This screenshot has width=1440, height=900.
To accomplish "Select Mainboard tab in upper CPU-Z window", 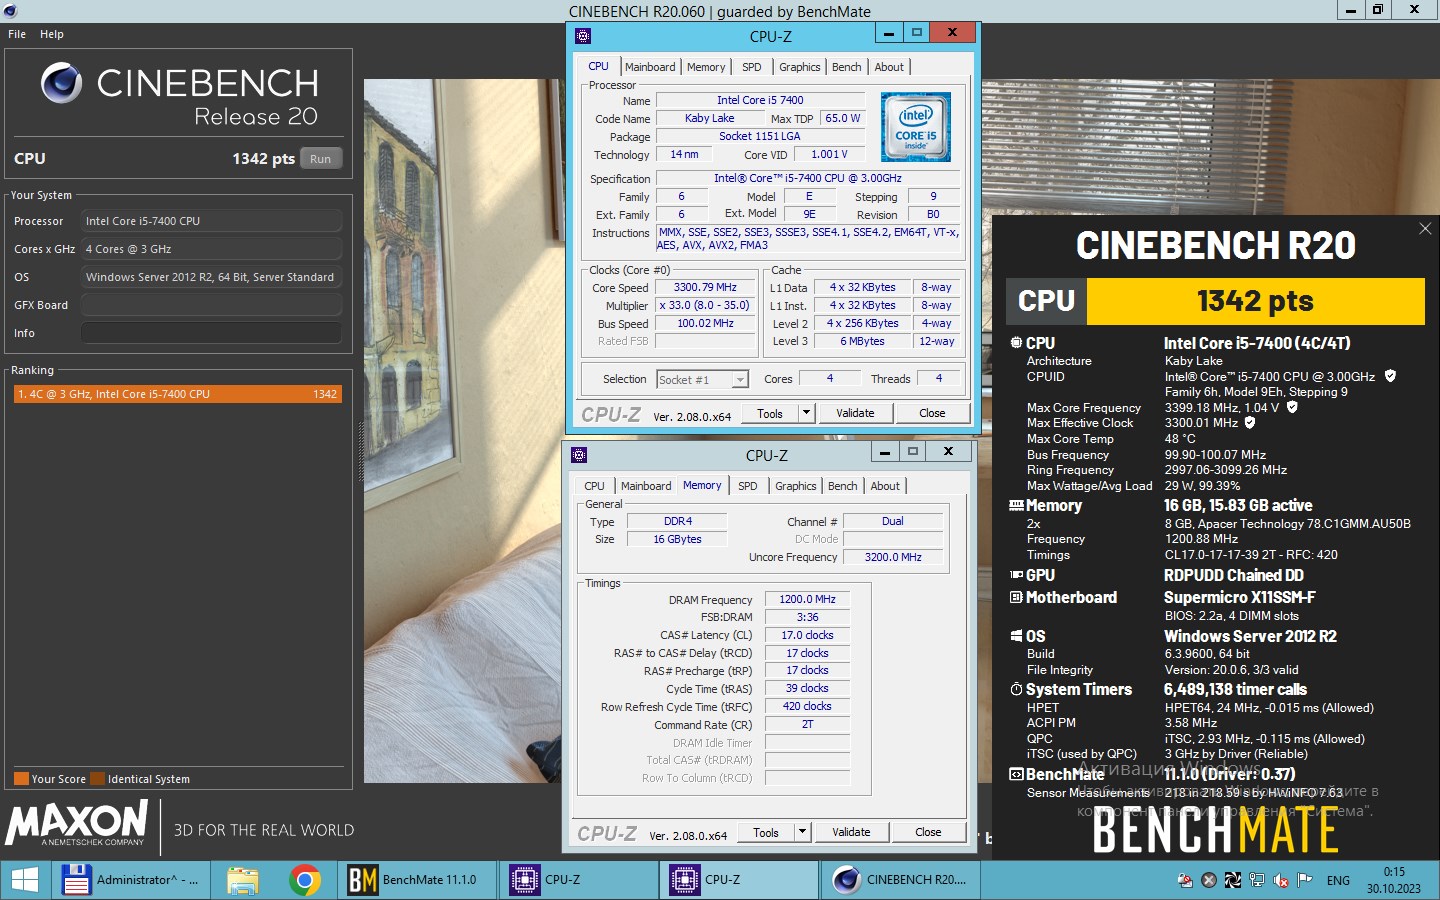I will (x=650, y=67).
